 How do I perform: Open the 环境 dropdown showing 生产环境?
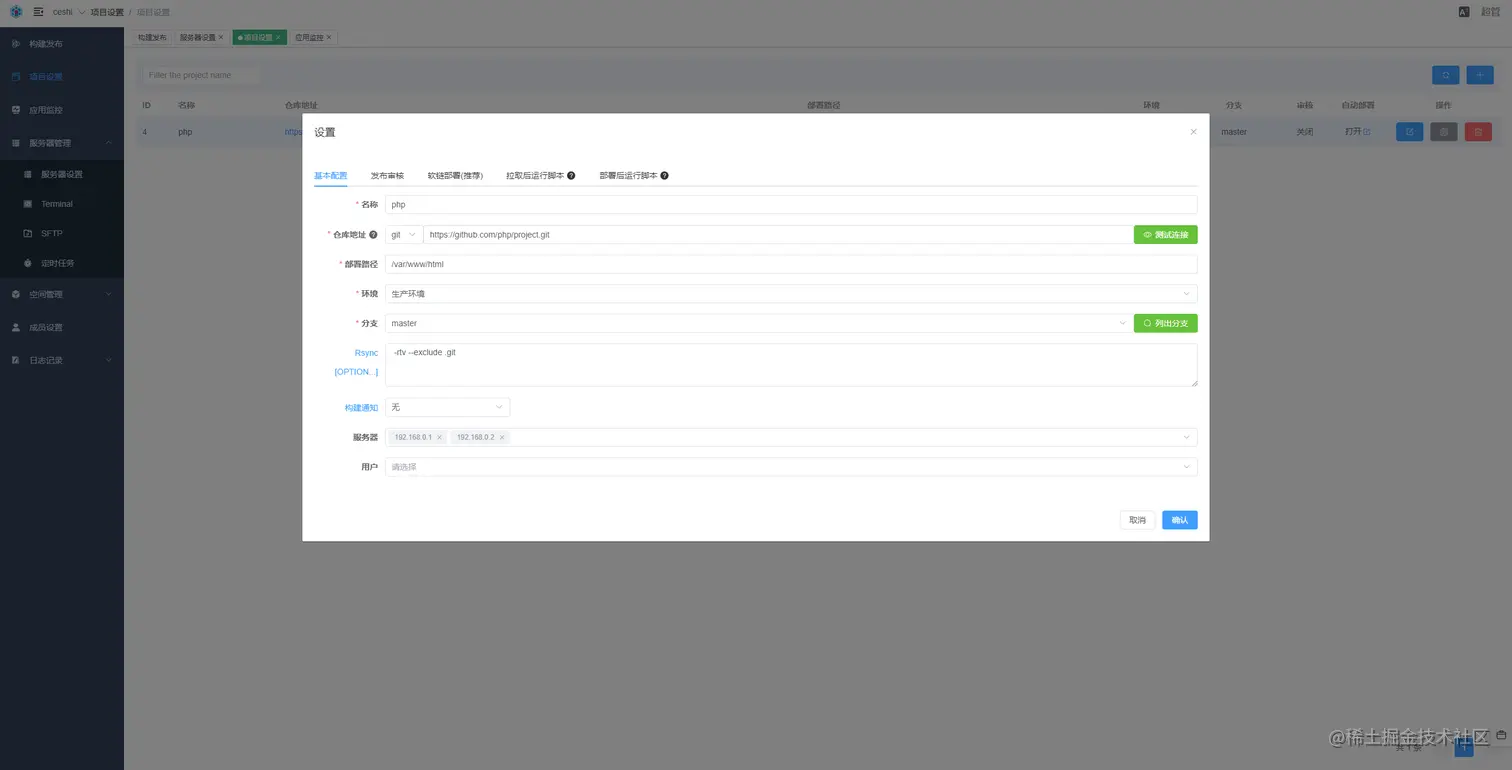tap(791, 294)
